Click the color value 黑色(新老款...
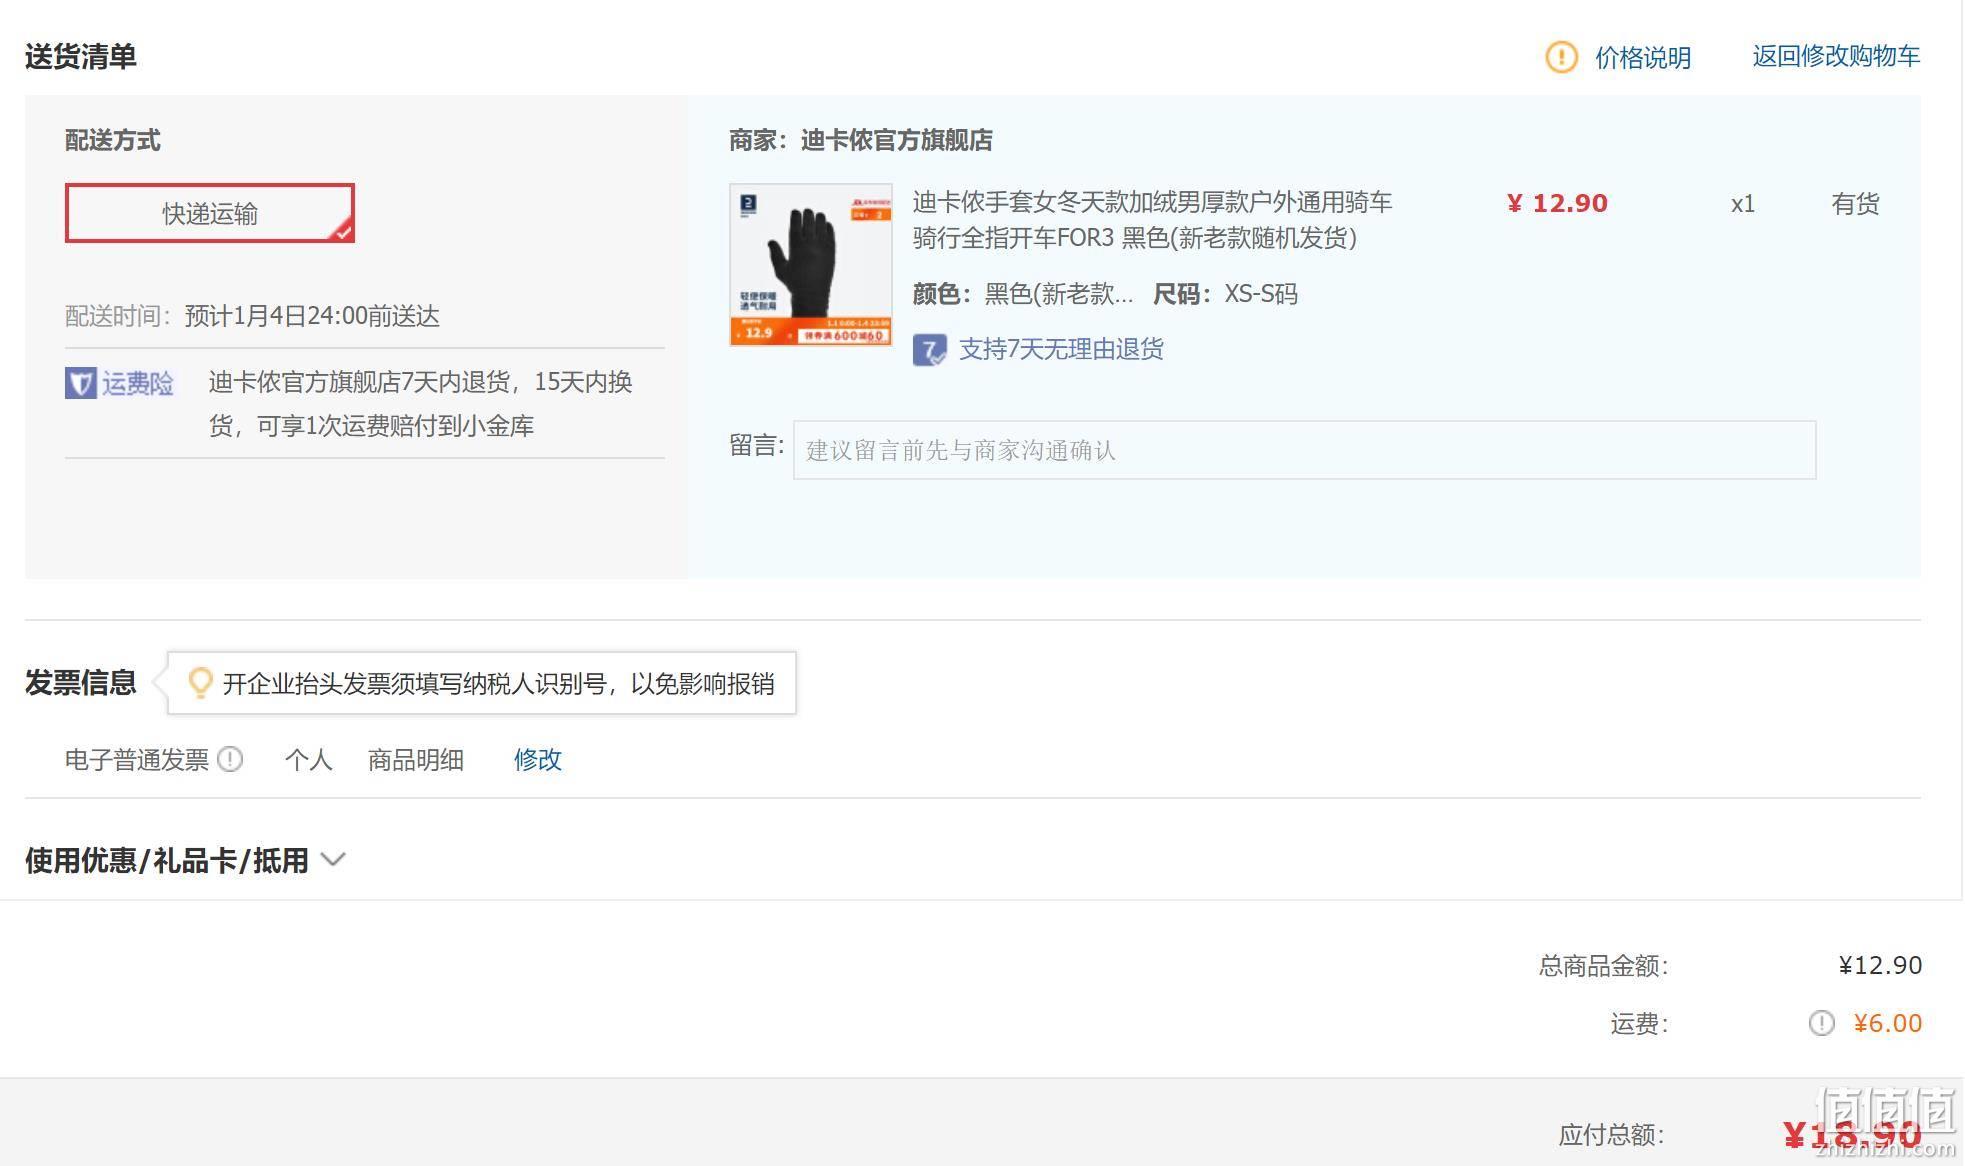The width and height of the screenshot is (1965, 1166). [1059, 294]
